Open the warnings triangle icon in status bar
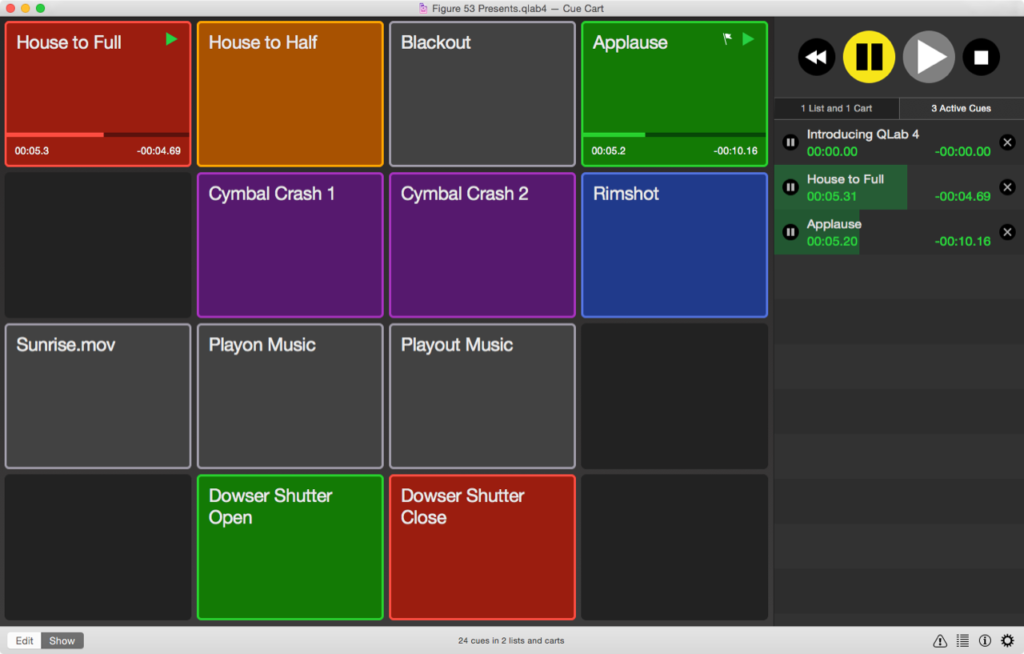This screenshot has width=1024, height=654. click(x=940, y=641)
